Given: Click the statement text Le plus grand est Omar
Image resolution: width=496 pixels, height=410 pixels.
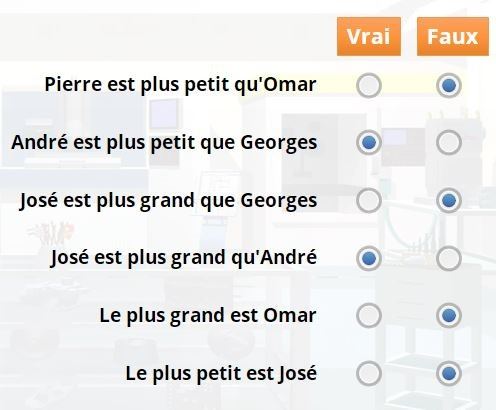Looking at the screenshot, I should click(x=208, y=316).
